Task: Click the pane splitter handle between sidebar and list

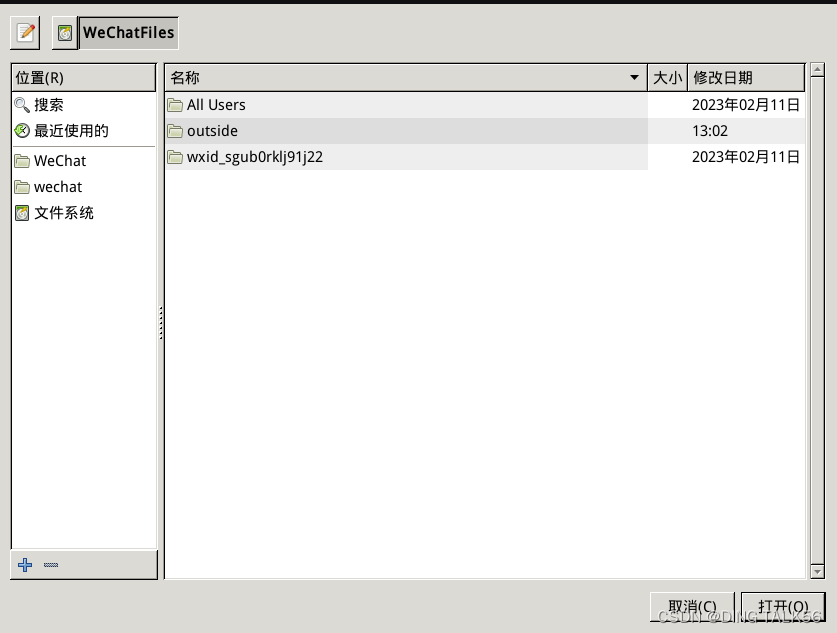Action: click(x=161, y=323)
